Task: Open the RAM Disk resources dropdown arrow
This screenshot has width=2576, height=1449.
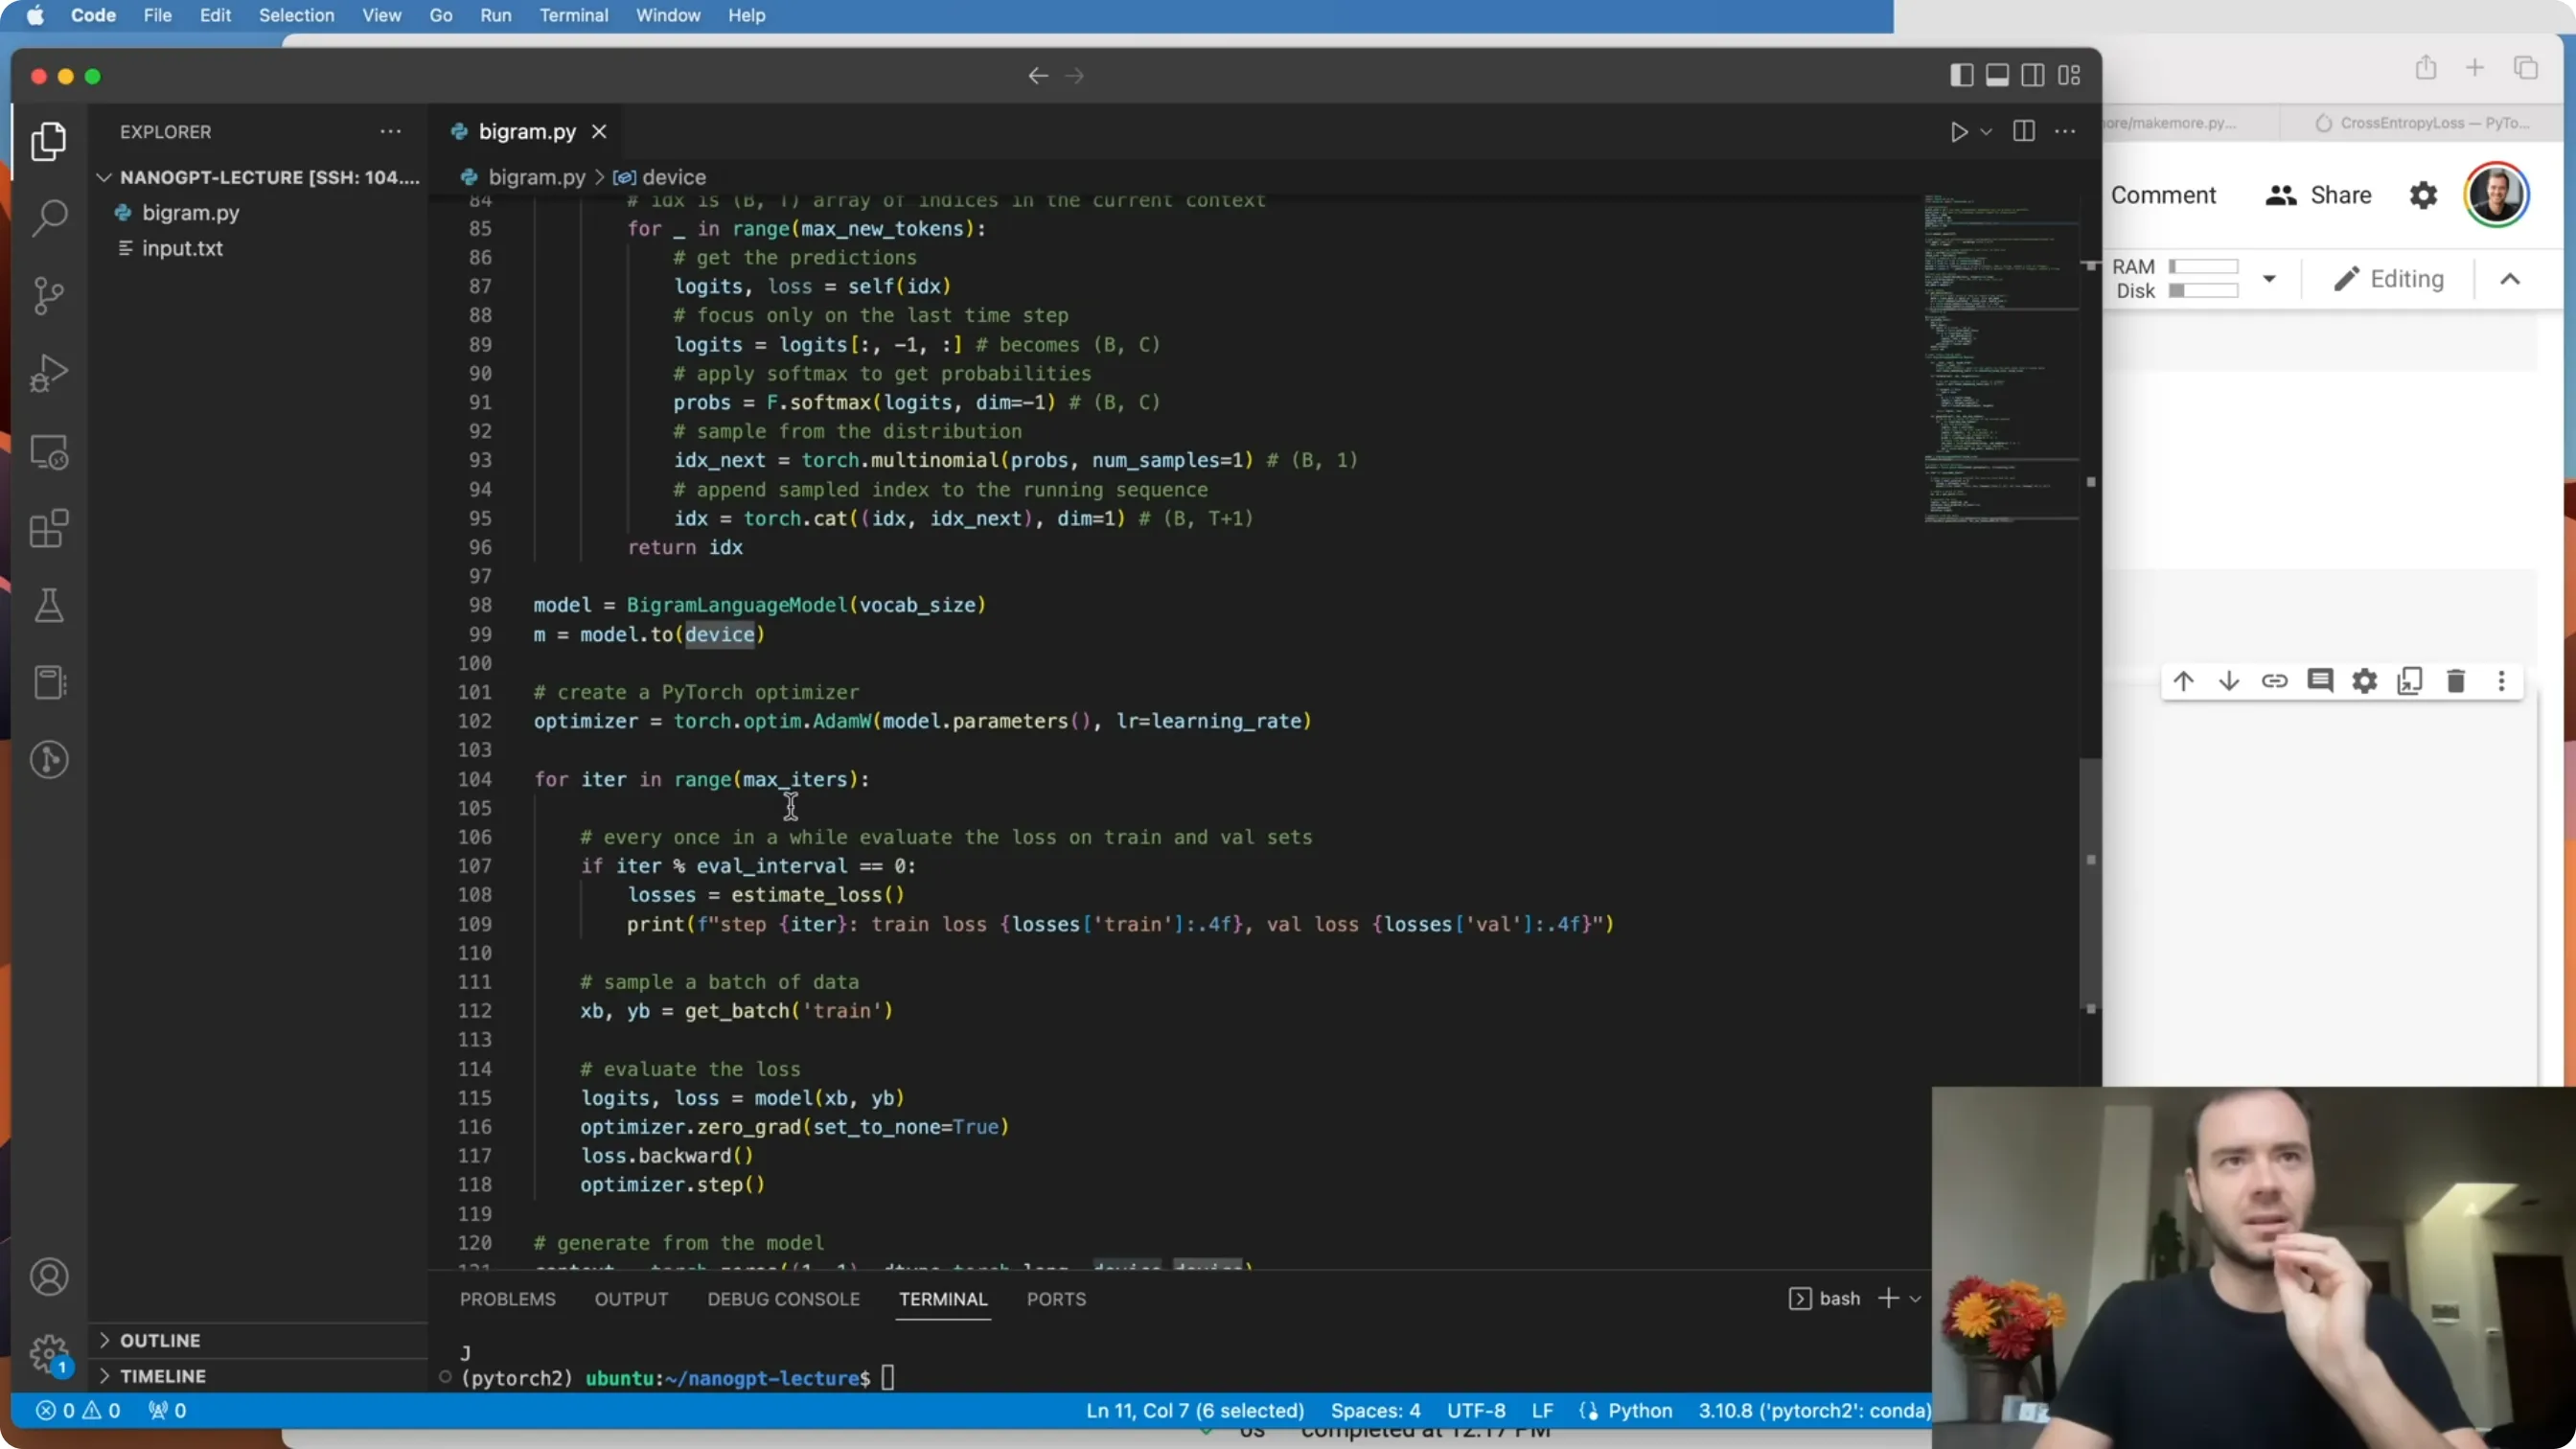Action: pyautogui.click(x=2269, y=279)
